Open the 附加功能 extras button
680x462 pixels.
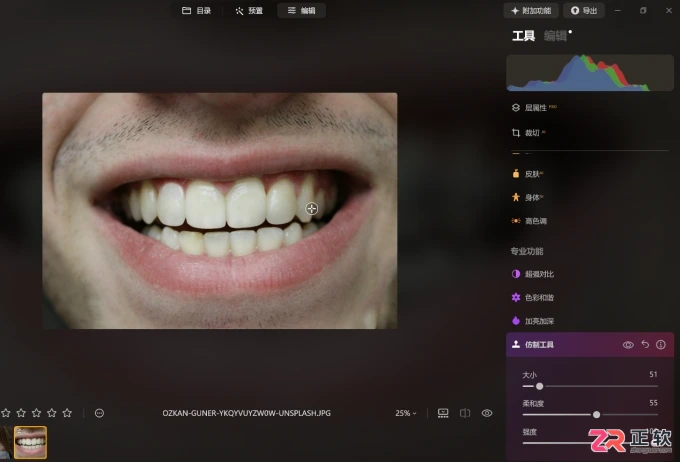(x=531, y=10)
